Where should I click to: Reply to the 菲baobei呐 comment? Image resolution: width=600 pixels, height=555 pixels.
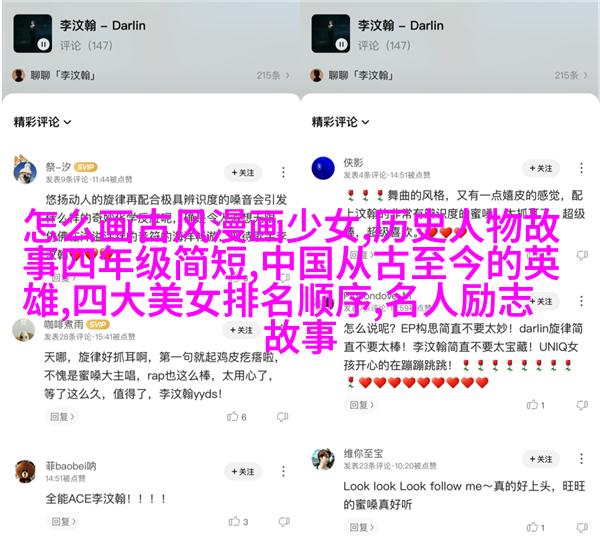pos(64,521)
